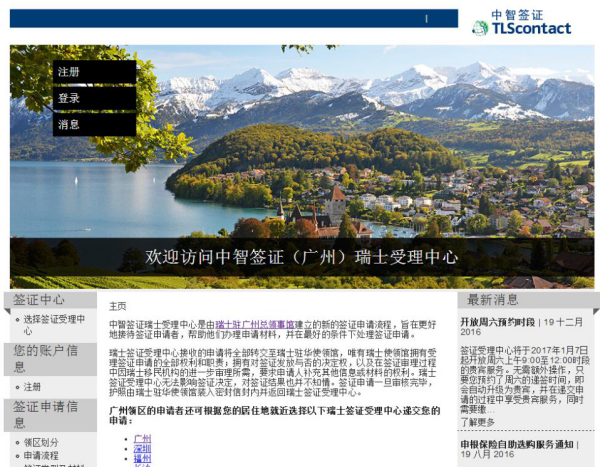The height and width of the screenshot is (467, 600).
Task: Click the 您的账户信息 sidebar section header
Action: (50, 359)
